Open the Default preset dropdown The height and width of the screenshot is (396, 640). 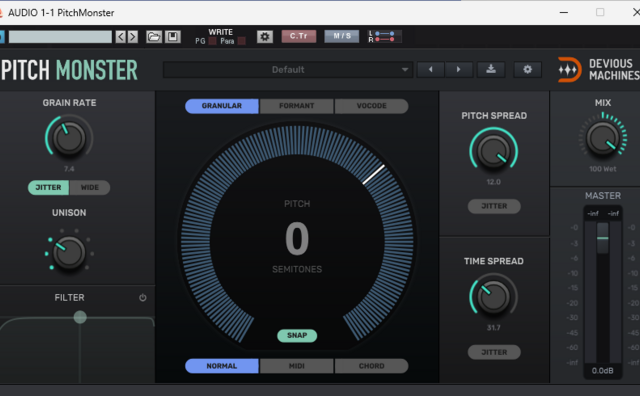(288, 69)
